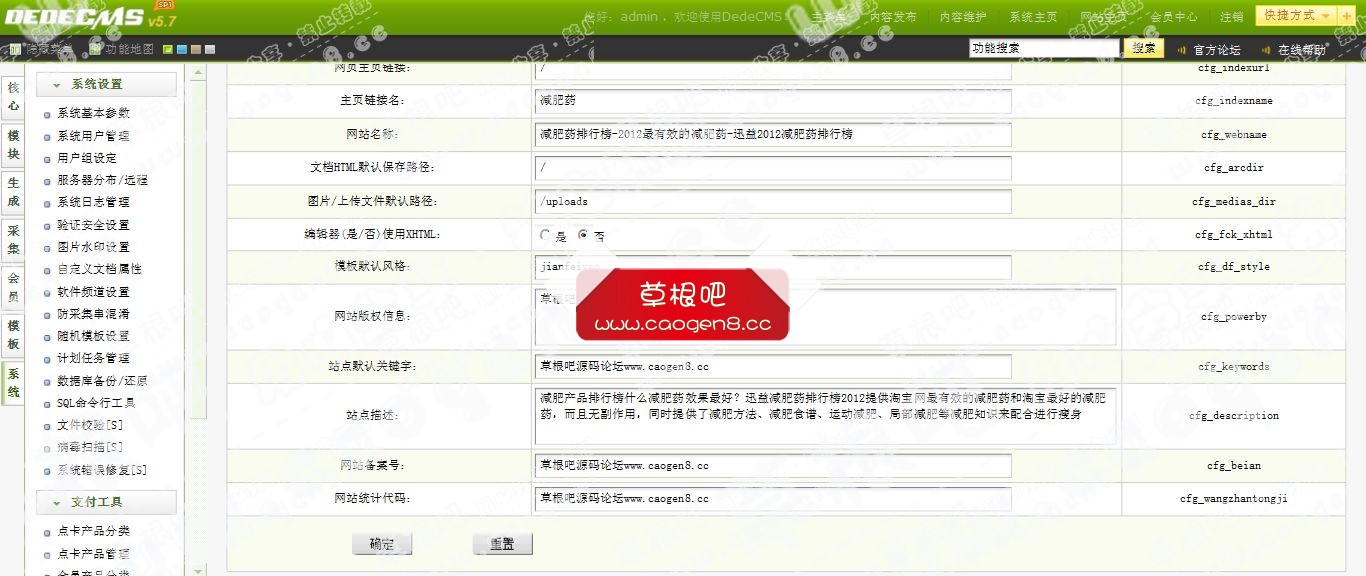
Task: Open the 快捷方式 dropdown
Action: pos(1294,17)
